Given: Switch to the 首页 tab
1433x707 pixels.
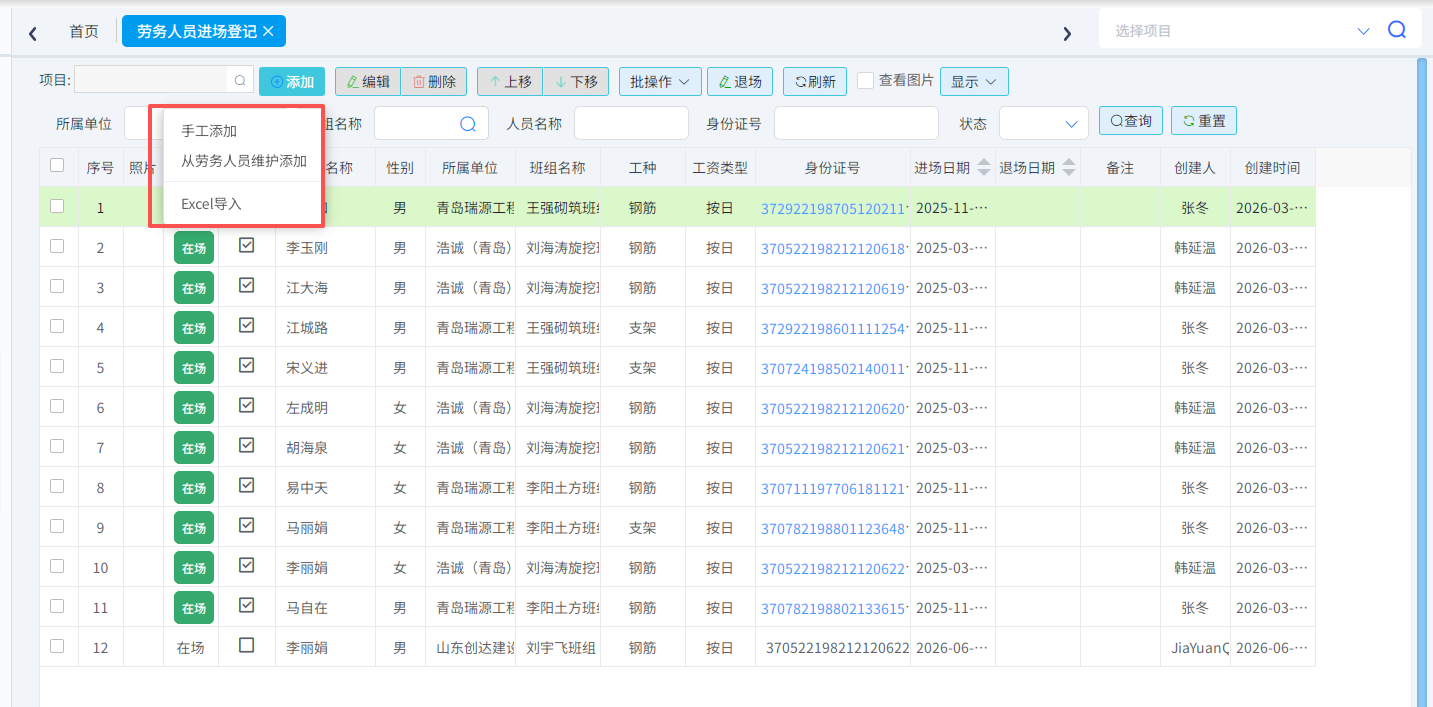Looking at the screenshot, I should point(84,32).
